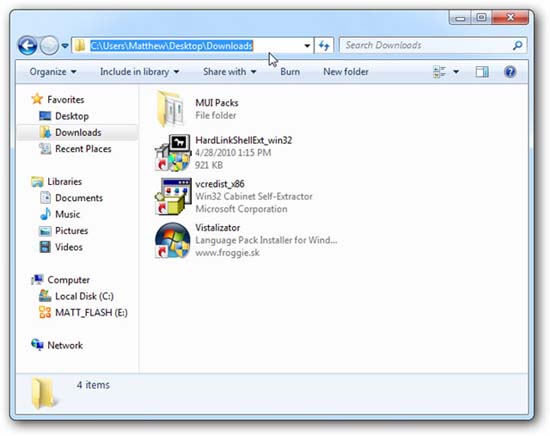This screenshot has width=550, height=436.
Task: Expand the Organize dropdown menu
Action: tap(53, 72)
